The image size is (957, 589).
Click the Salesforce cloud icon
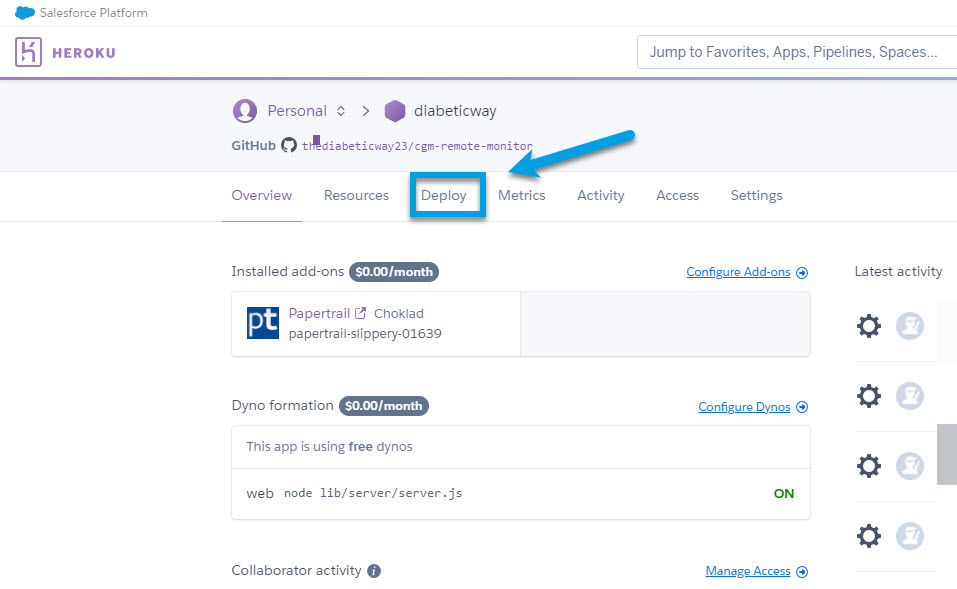25,13
